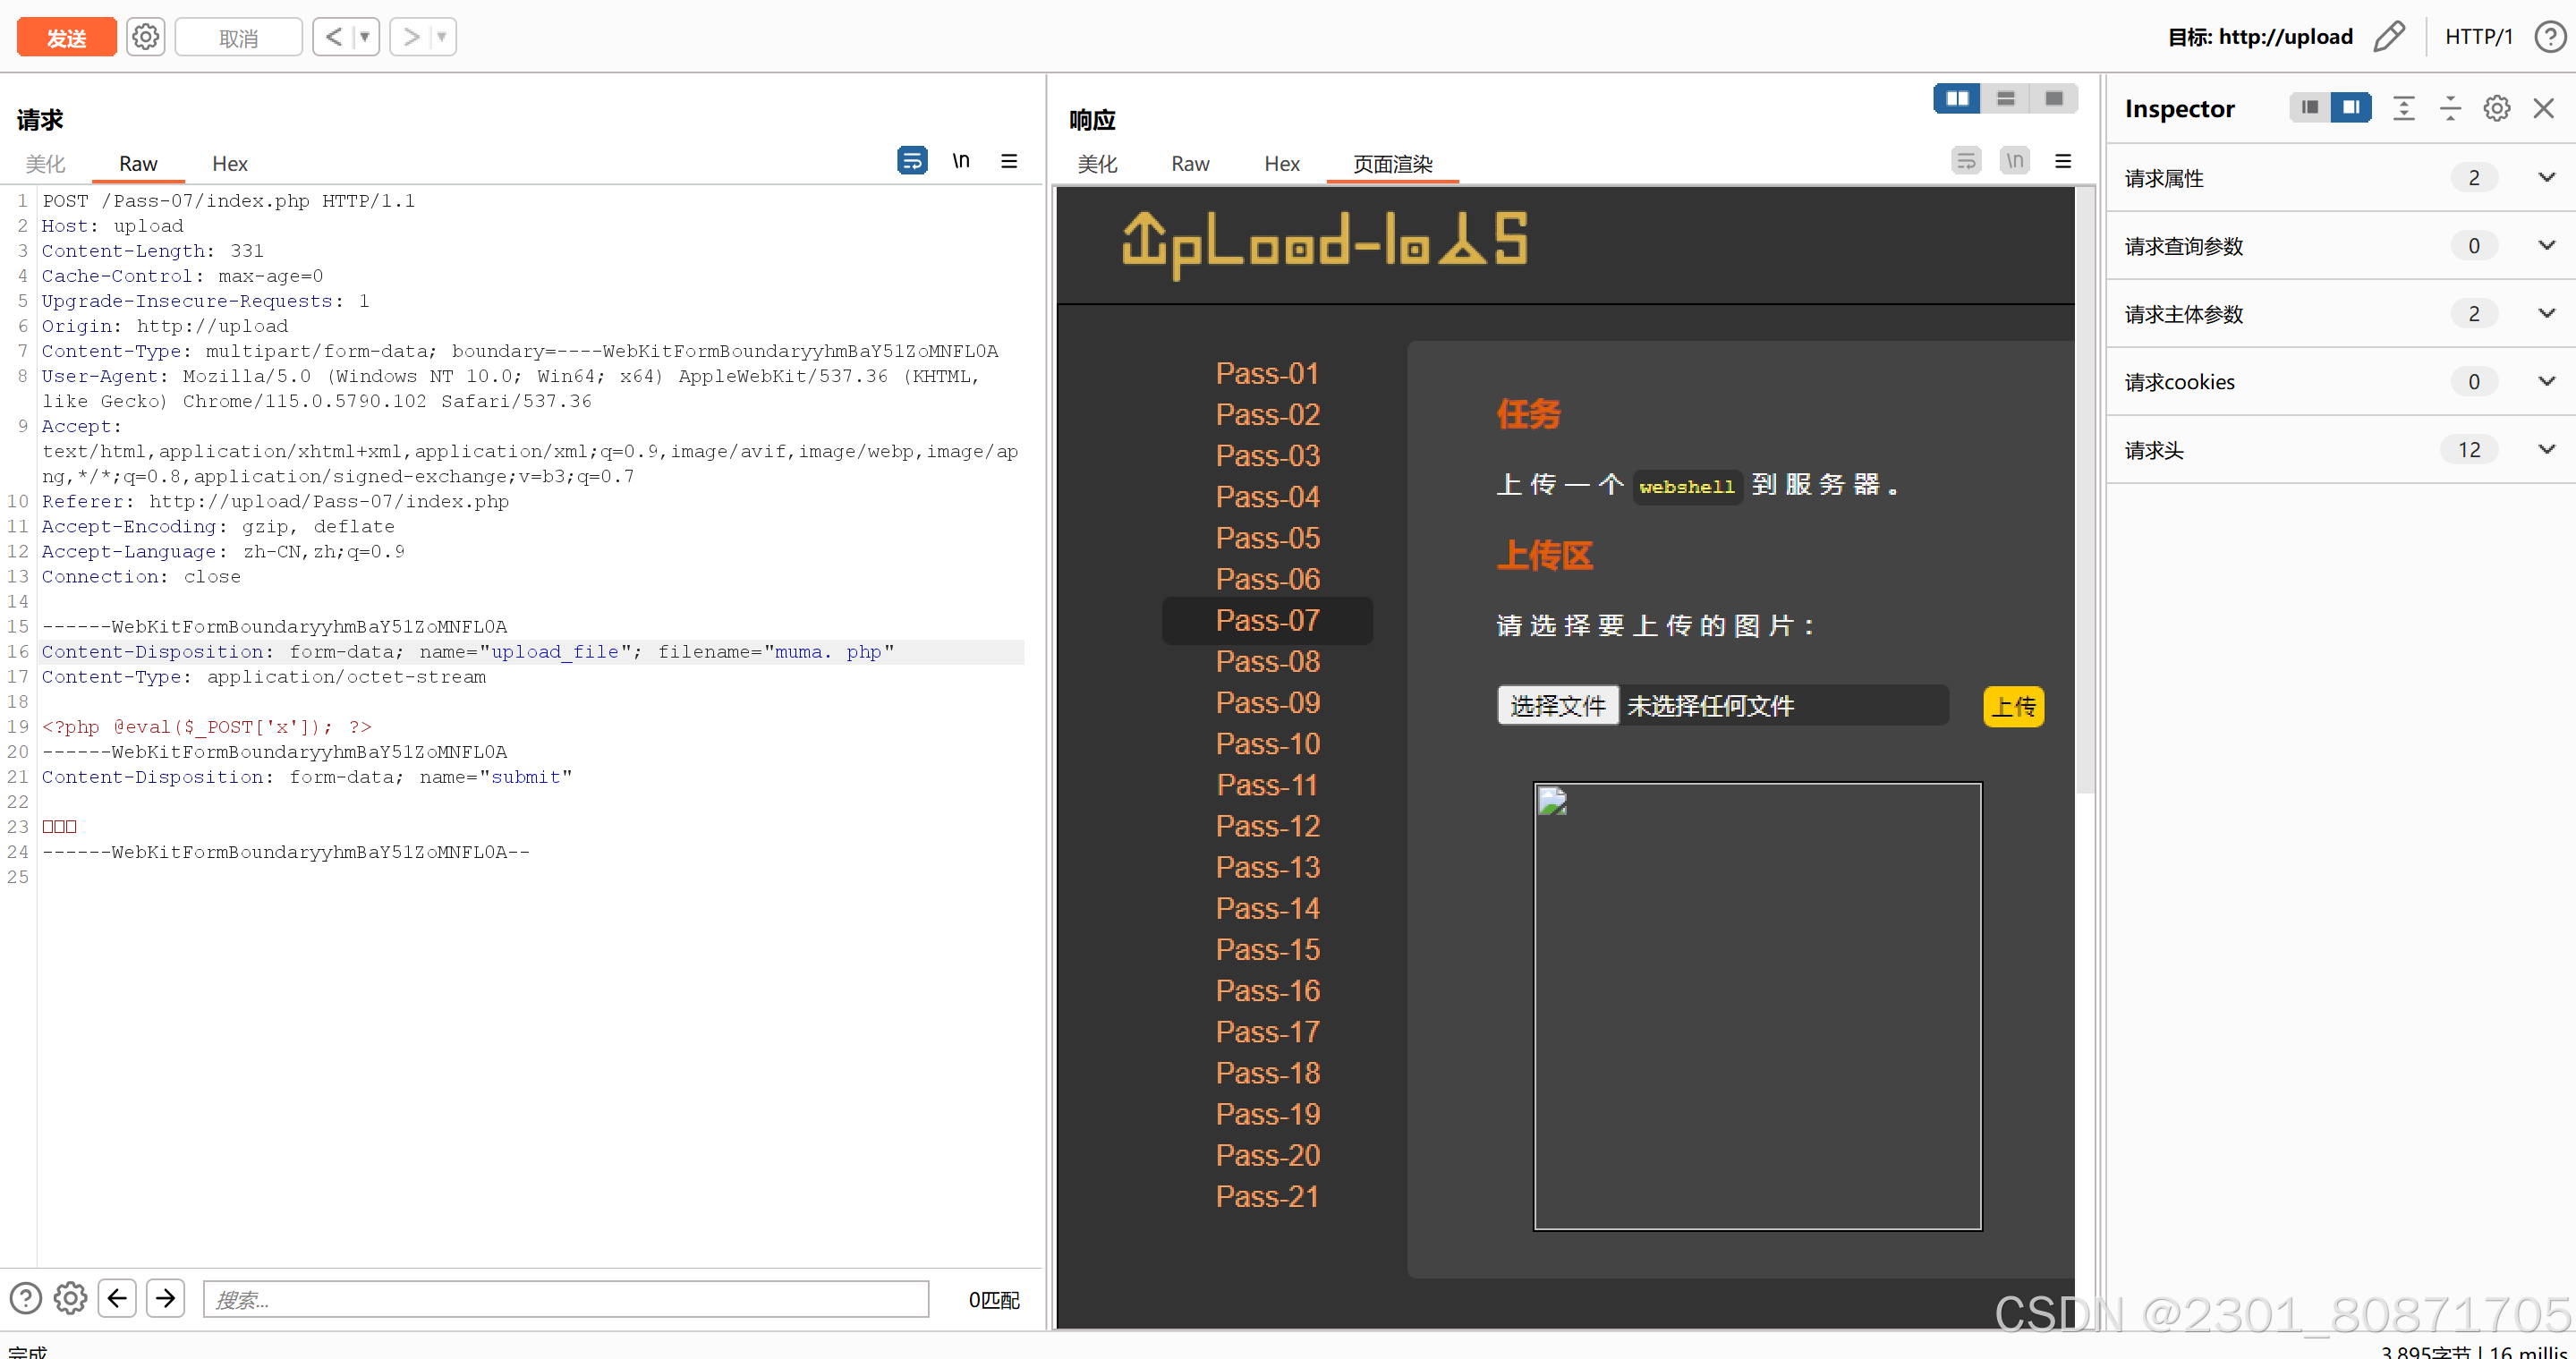Click the previous search match arrow
This screenshot has height=1359, width=2576.
117,1298
